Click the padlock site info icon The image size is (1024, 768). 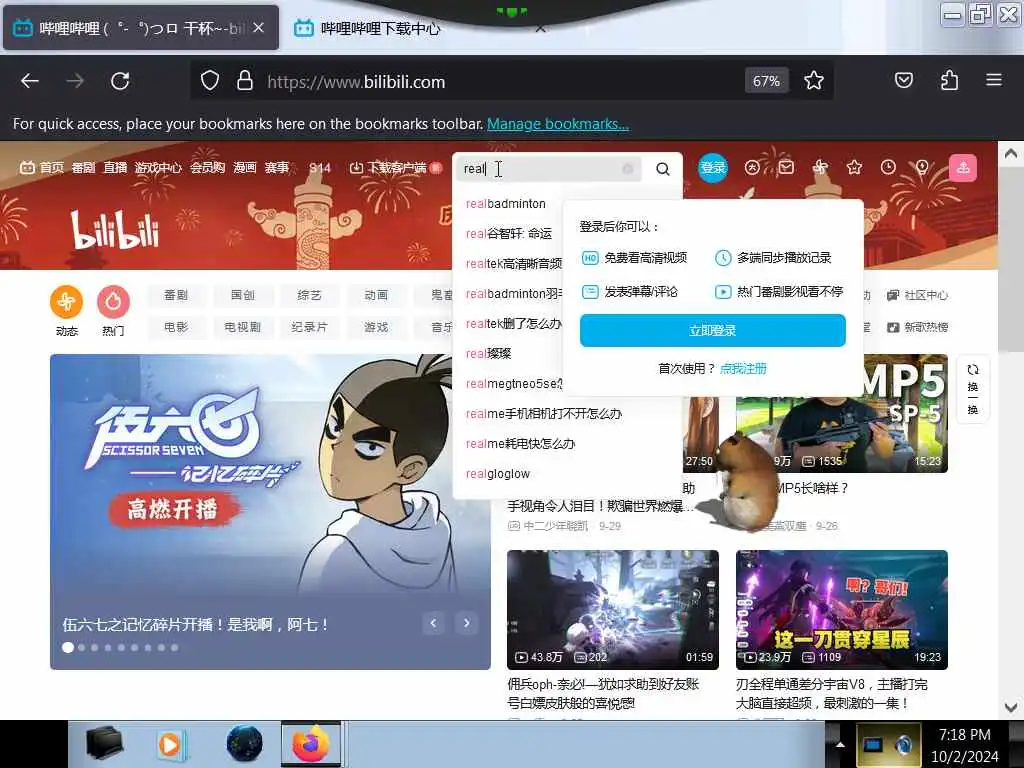click(x=245, y=81)
